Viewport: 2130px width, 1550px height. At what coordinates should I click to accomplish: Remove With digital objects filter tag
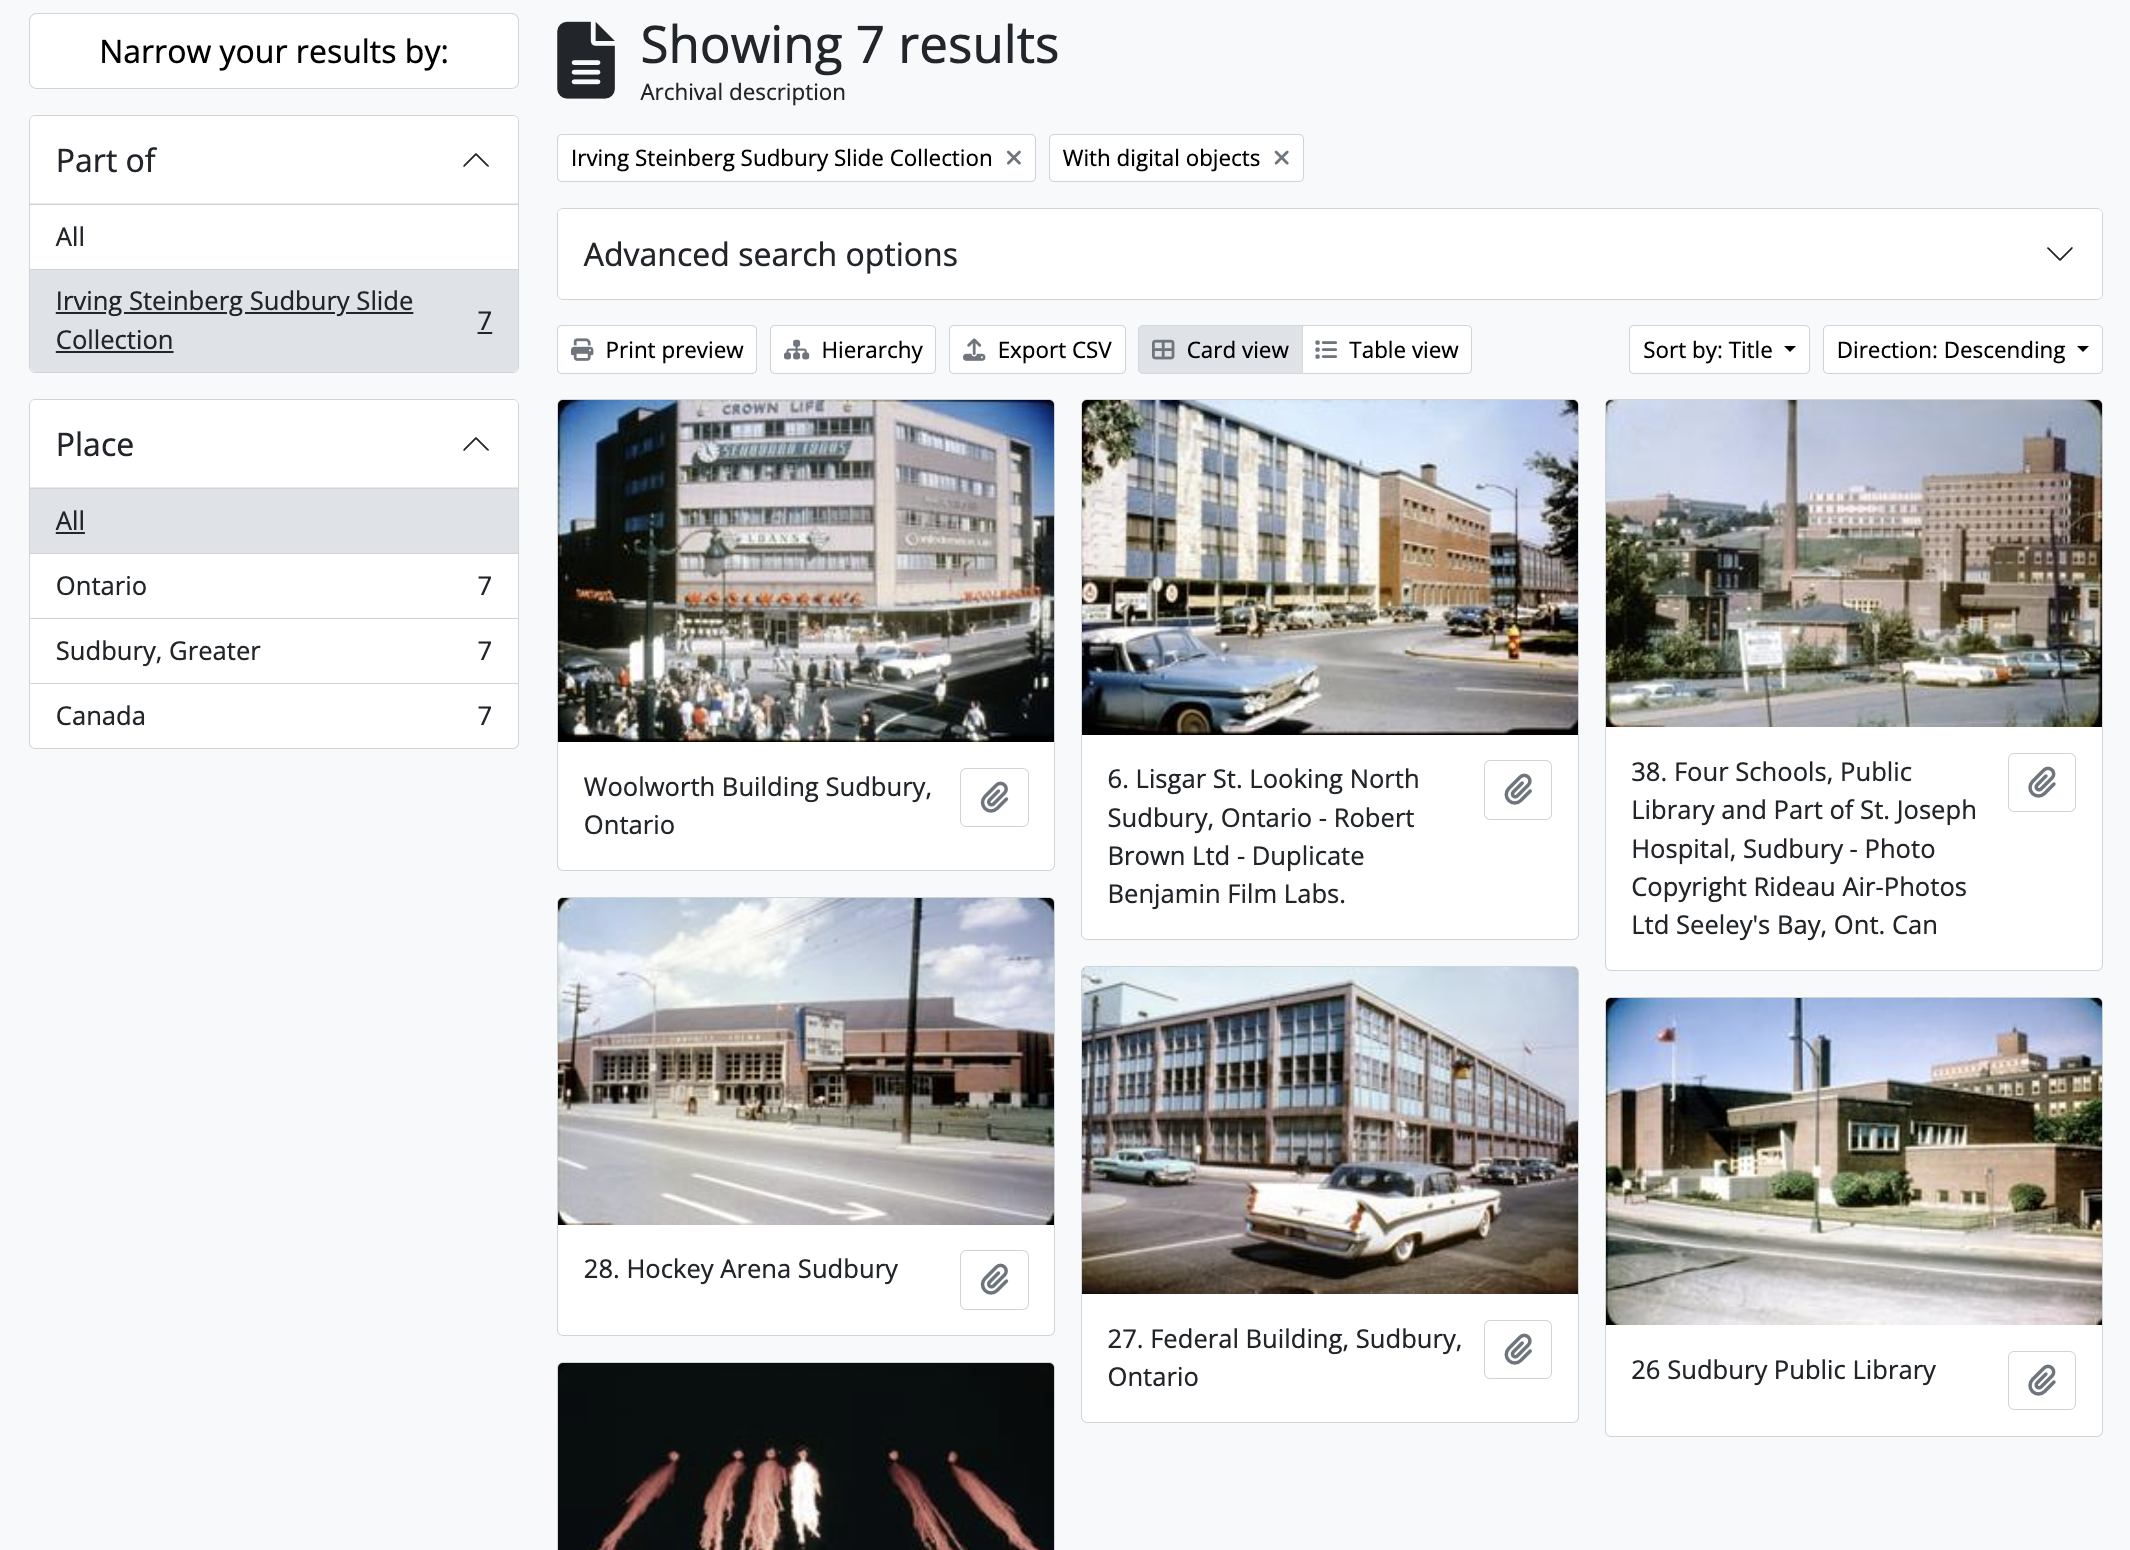(1282, 158)
